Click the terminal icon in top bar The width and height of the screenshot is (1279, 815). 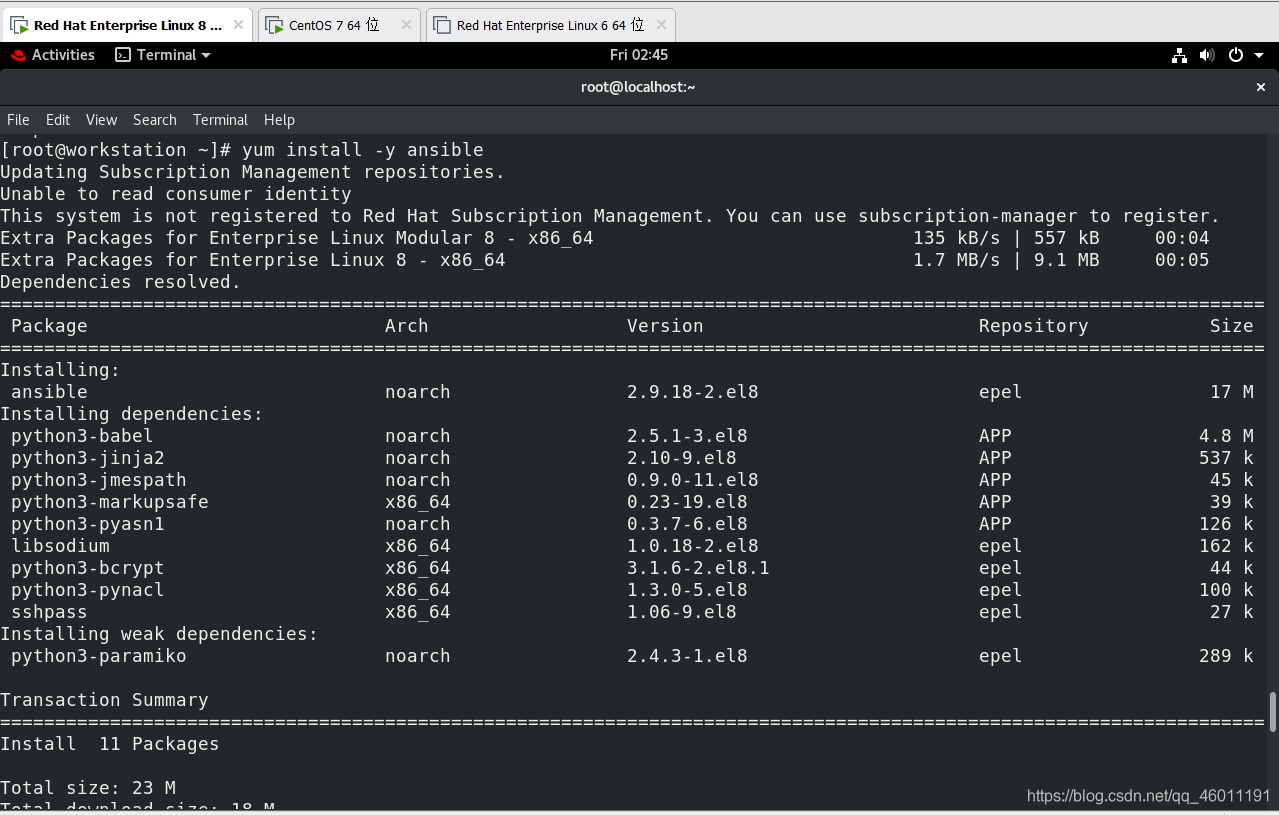pyautogui.click(x=123, y=55)
